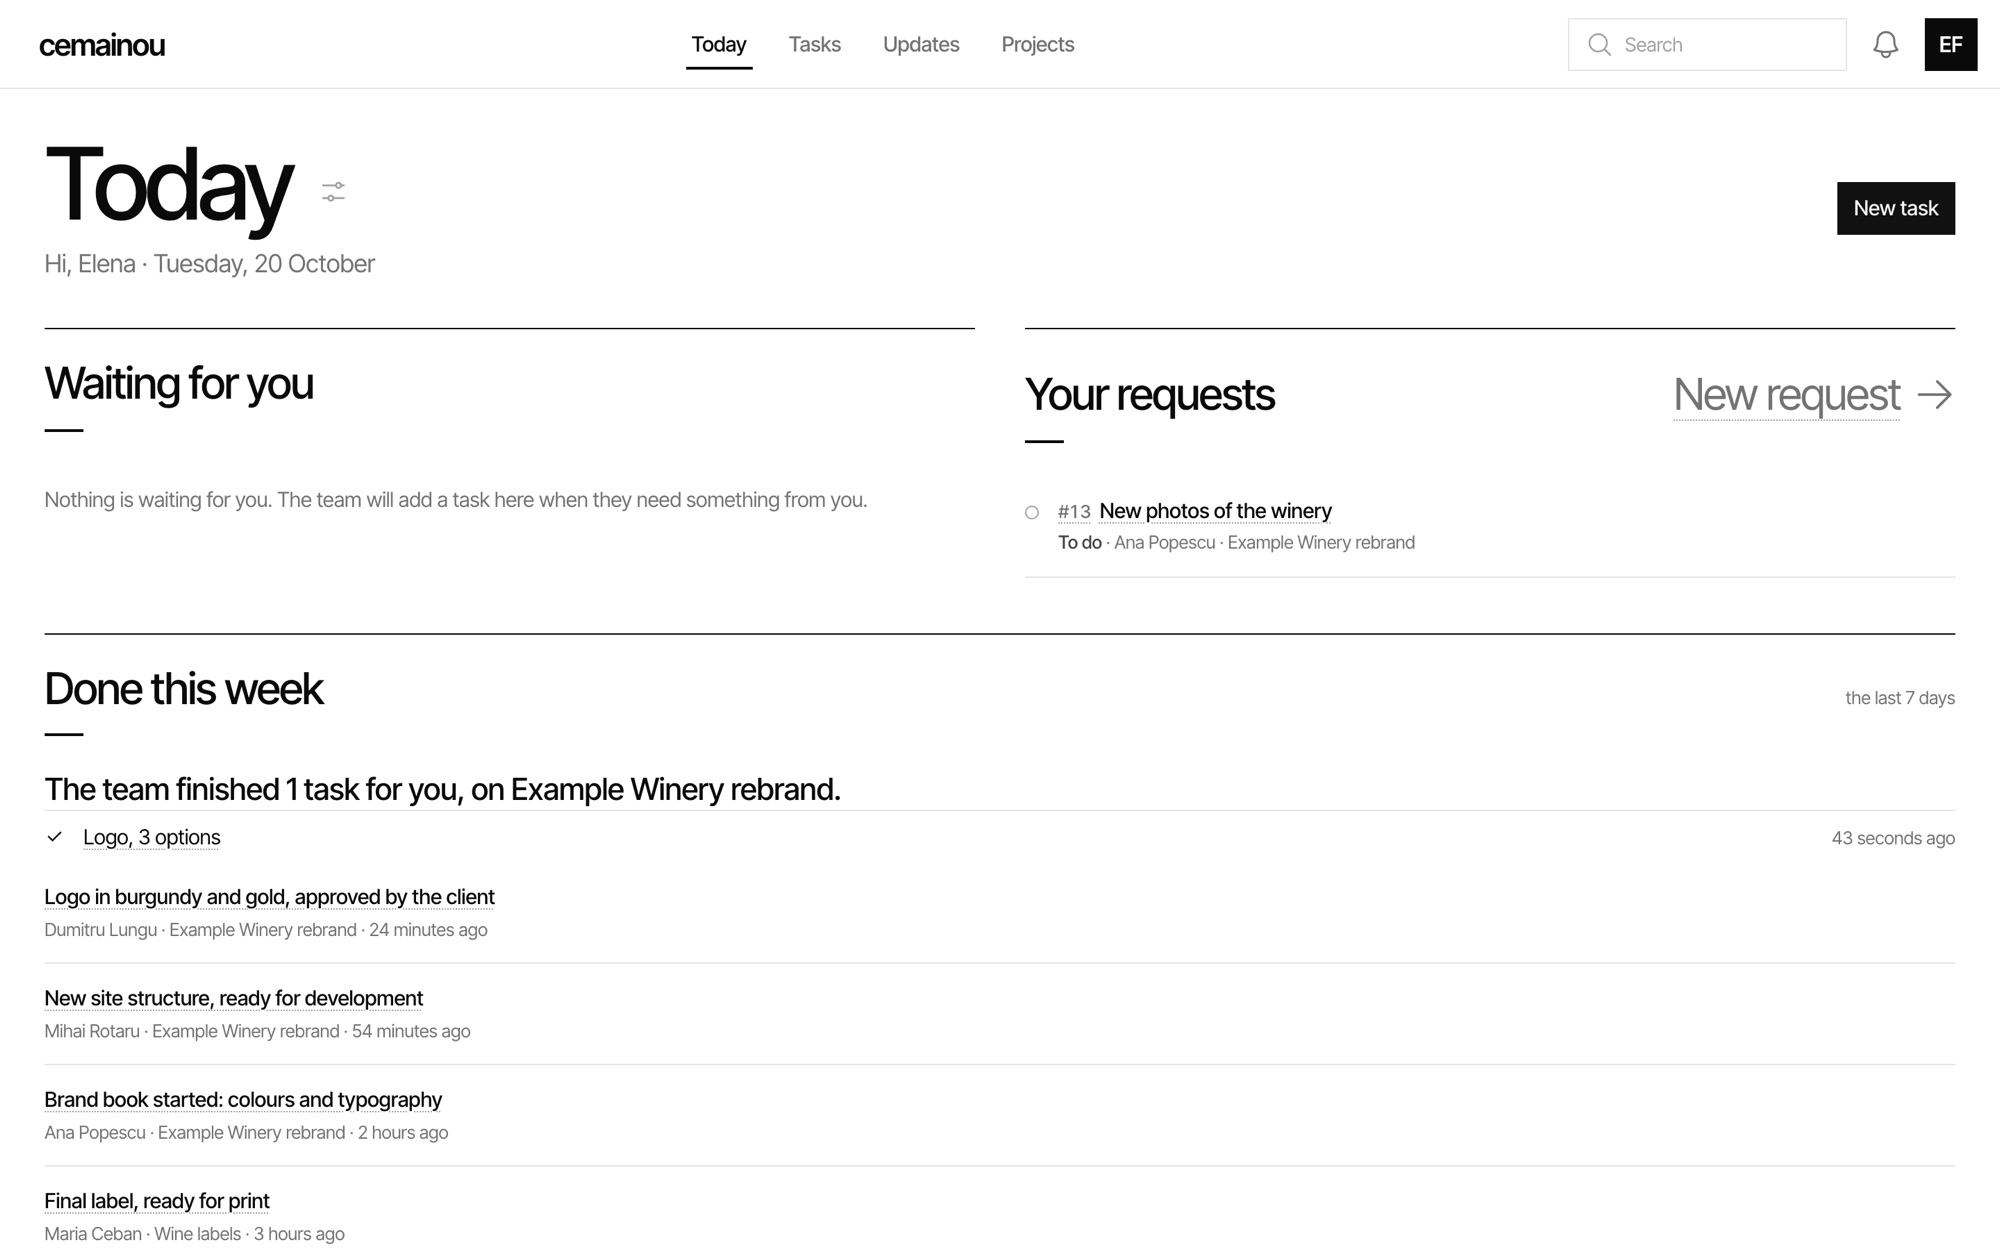Click the 'Done this week' heading
The width and height of the screenshot is (2000, 1250).
(x=184, y=689)
